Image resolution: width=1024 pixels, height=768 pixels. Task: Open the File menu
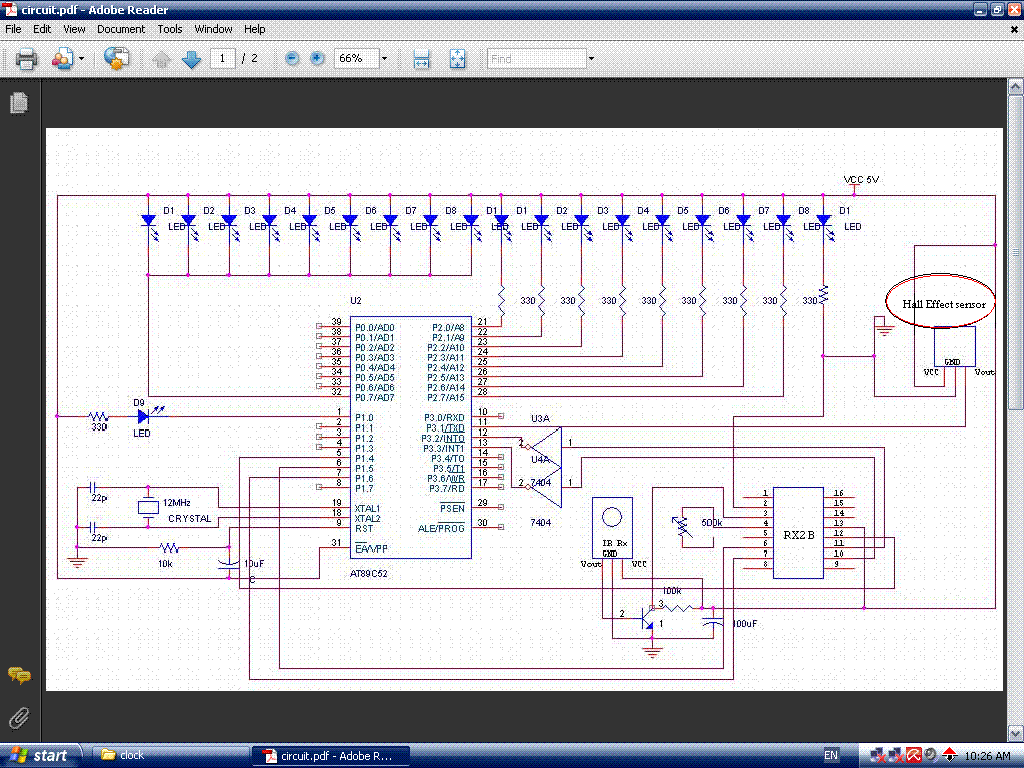(13, 29)
